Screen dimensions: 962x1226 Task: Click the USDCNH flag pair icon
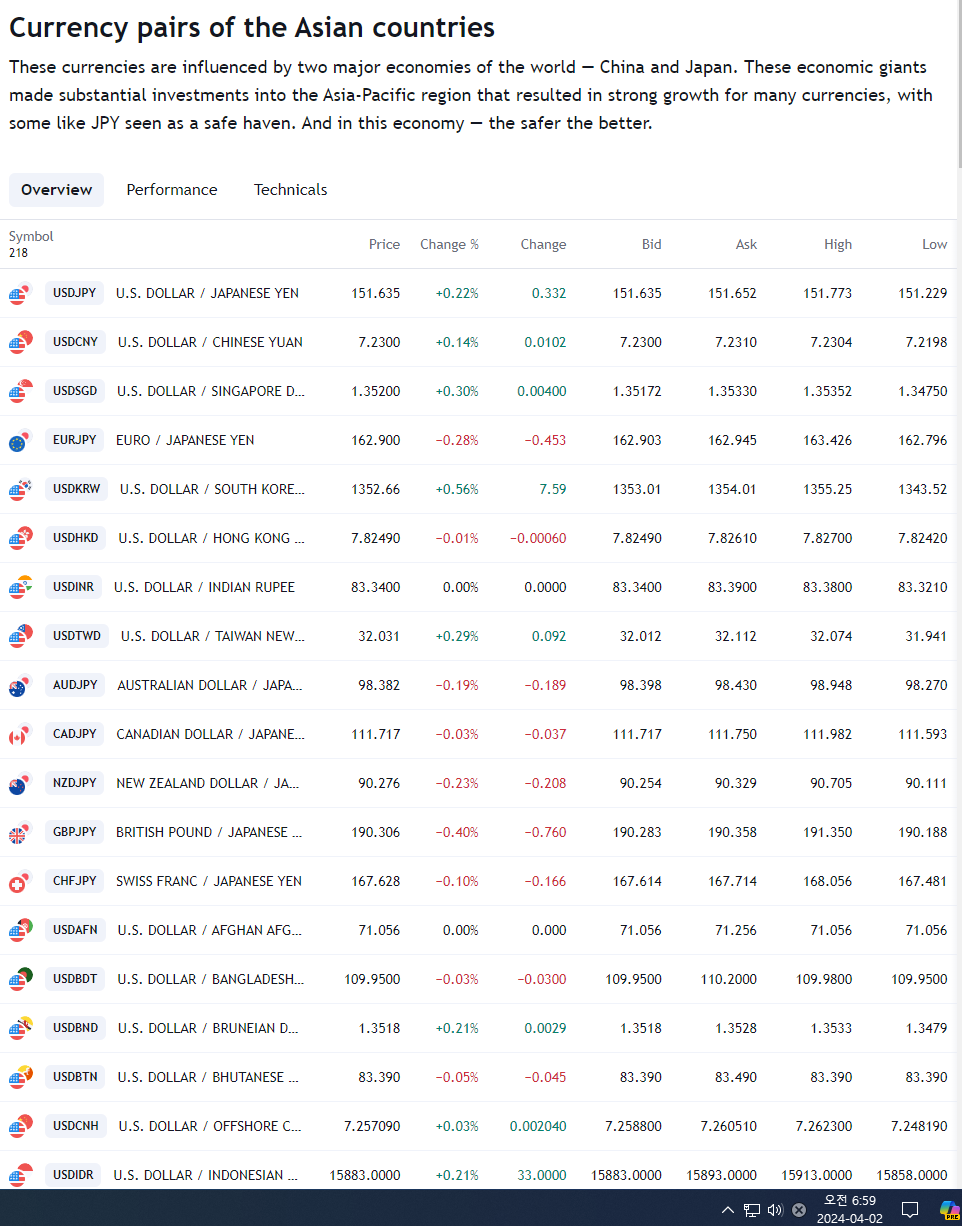point(20,1127)
